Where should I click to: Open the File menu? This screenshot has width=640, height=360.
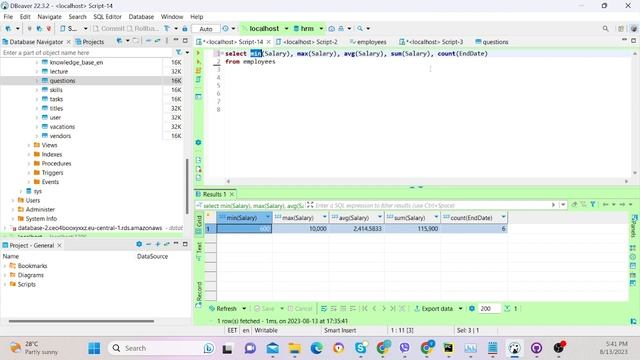tap(8, 17)
